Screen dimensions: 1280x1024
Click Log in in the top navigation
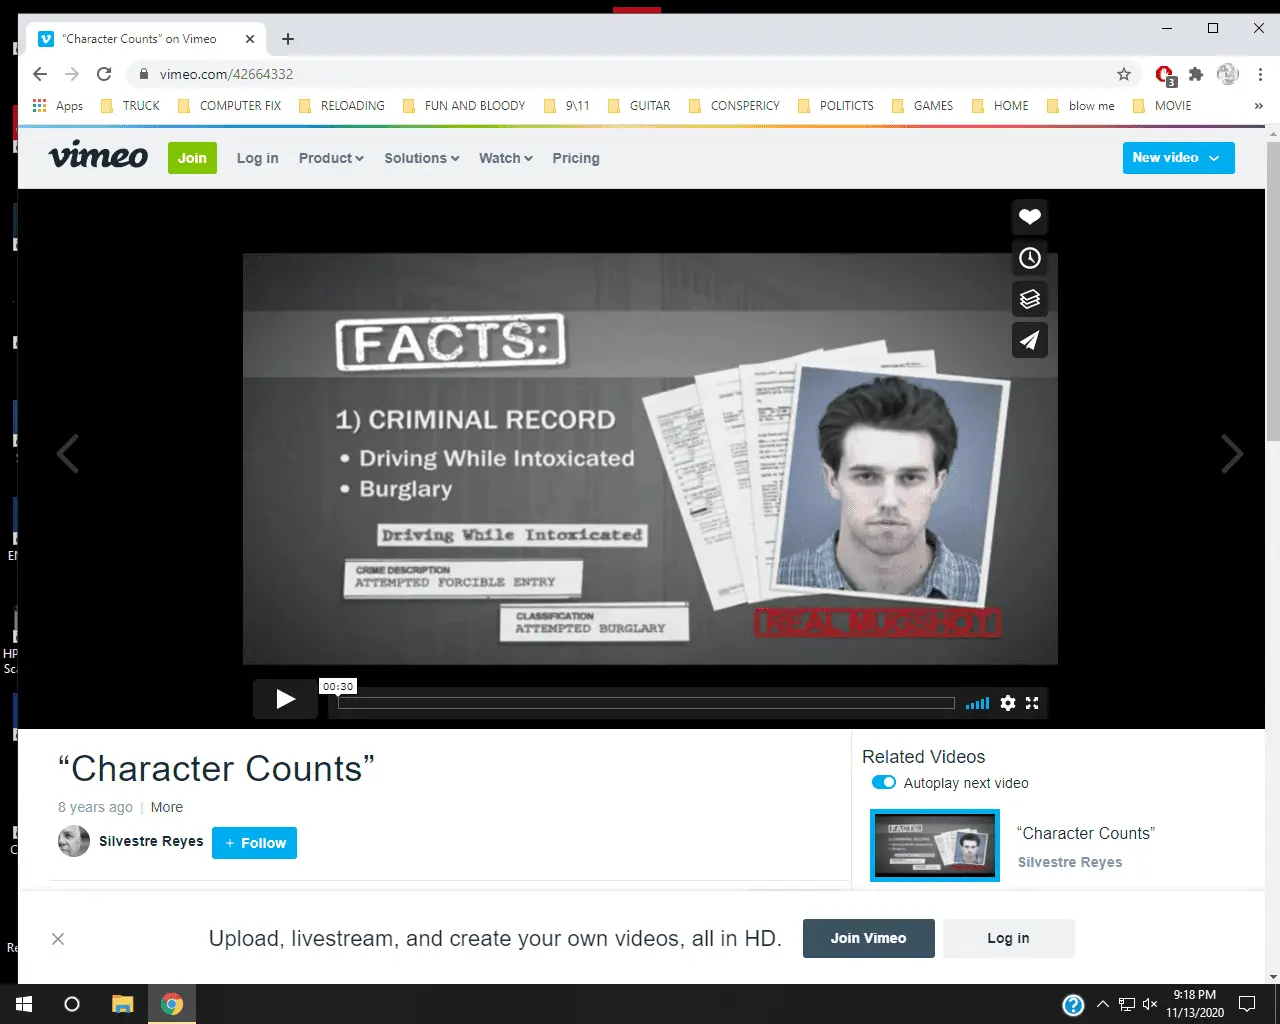(x=257, y=158)
